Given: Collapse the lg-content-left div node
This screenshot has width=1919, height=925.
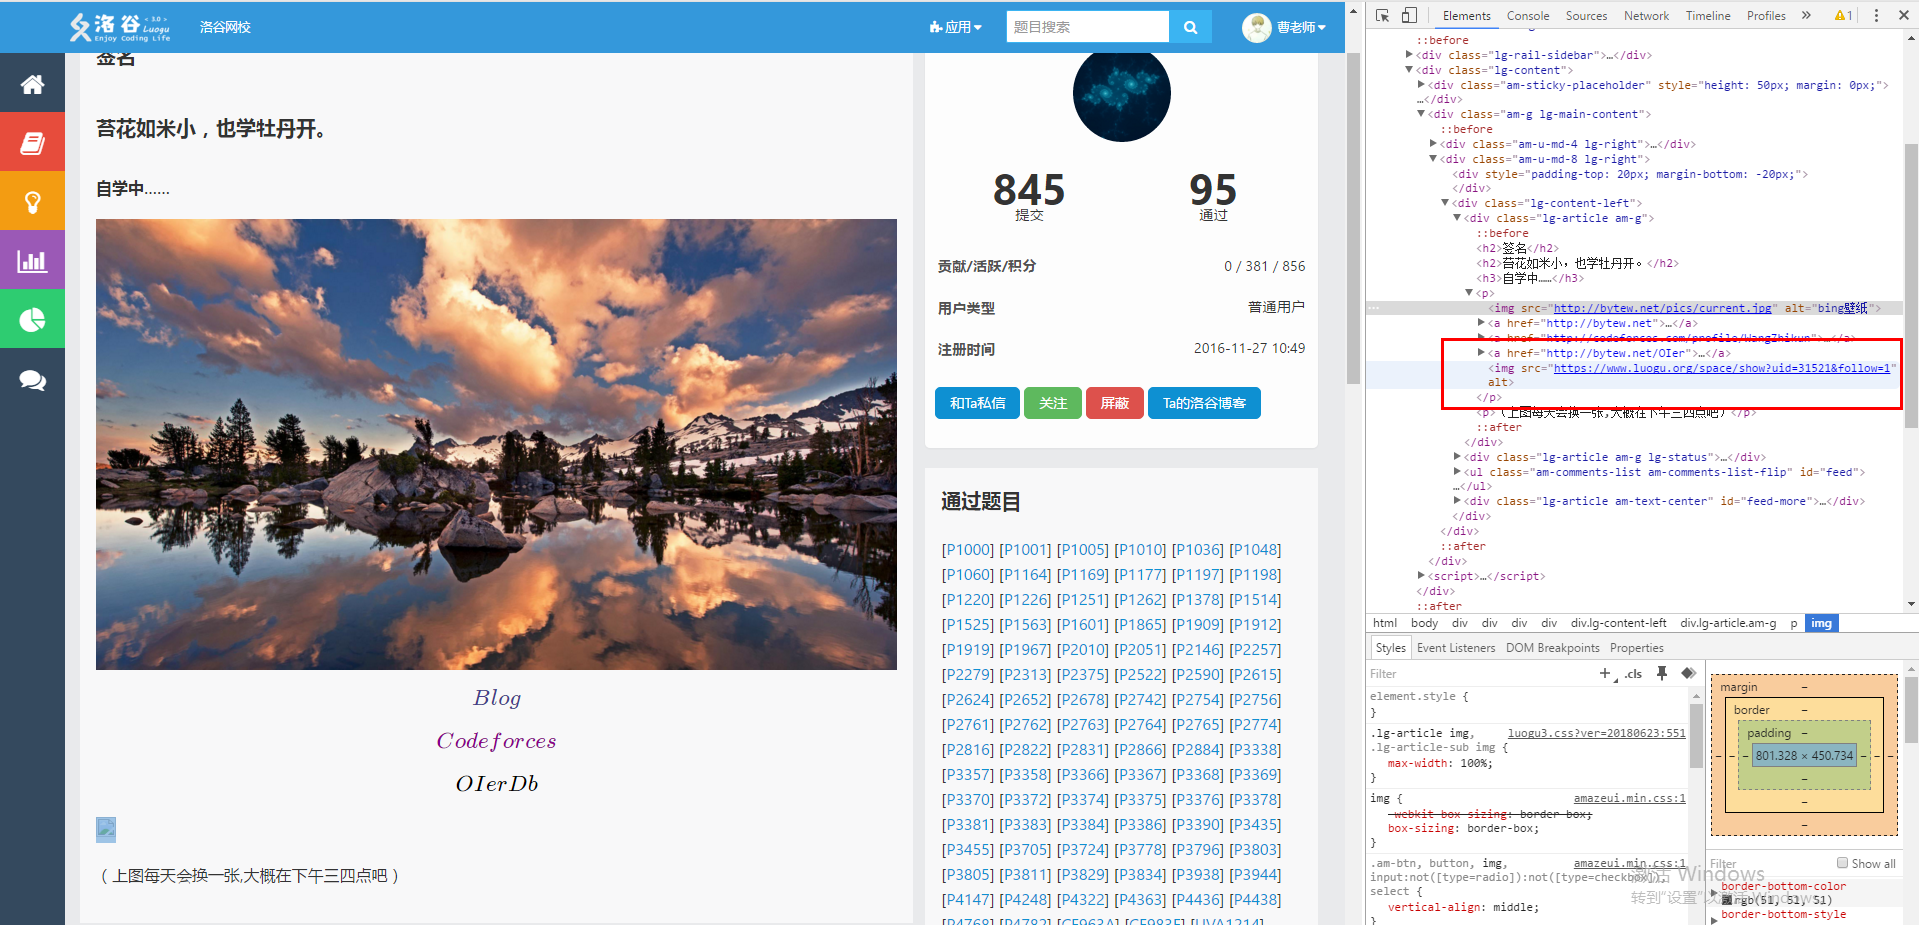Looking at the screenshot, I should (x=1445, y=203).
